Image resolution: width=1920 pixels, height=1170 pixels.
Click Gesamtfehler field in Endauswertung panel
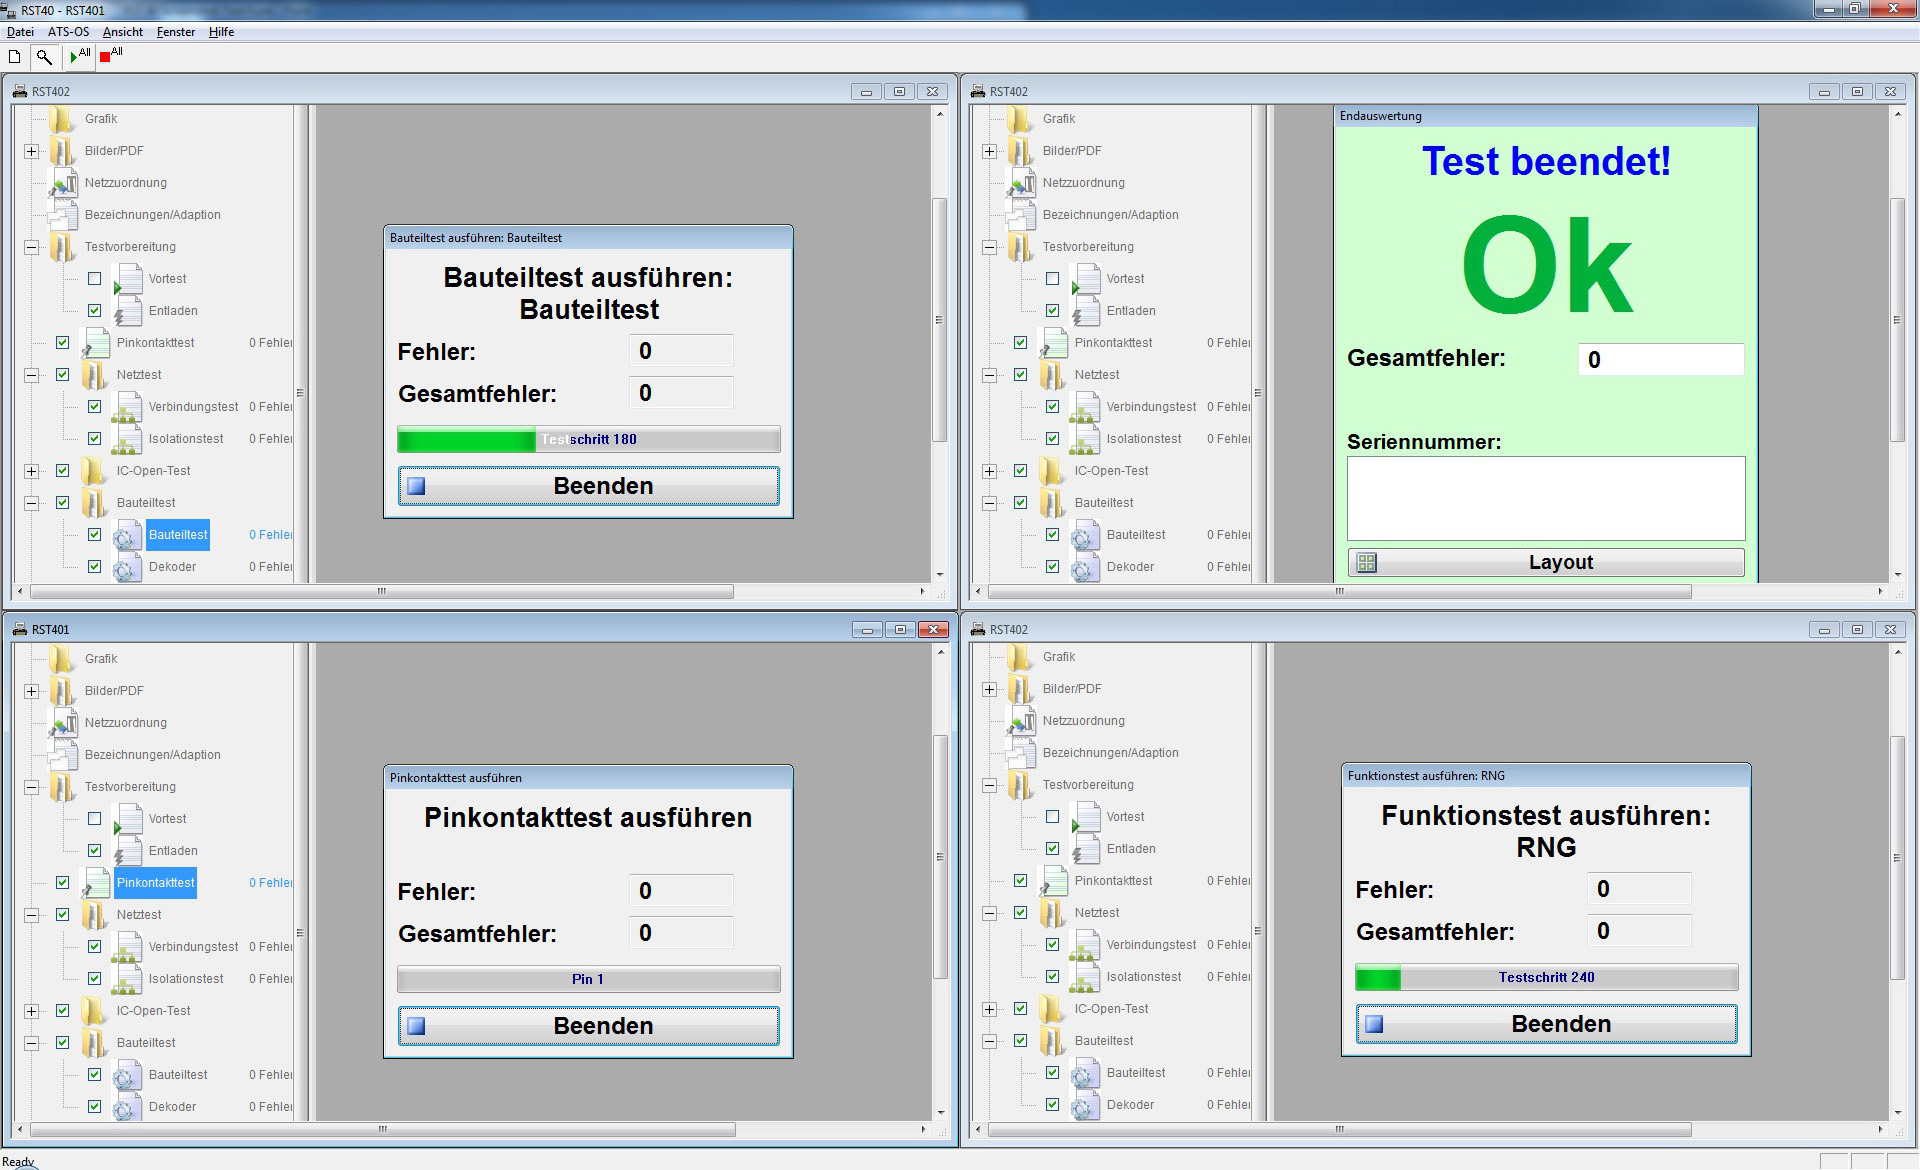pos(1661,359)
